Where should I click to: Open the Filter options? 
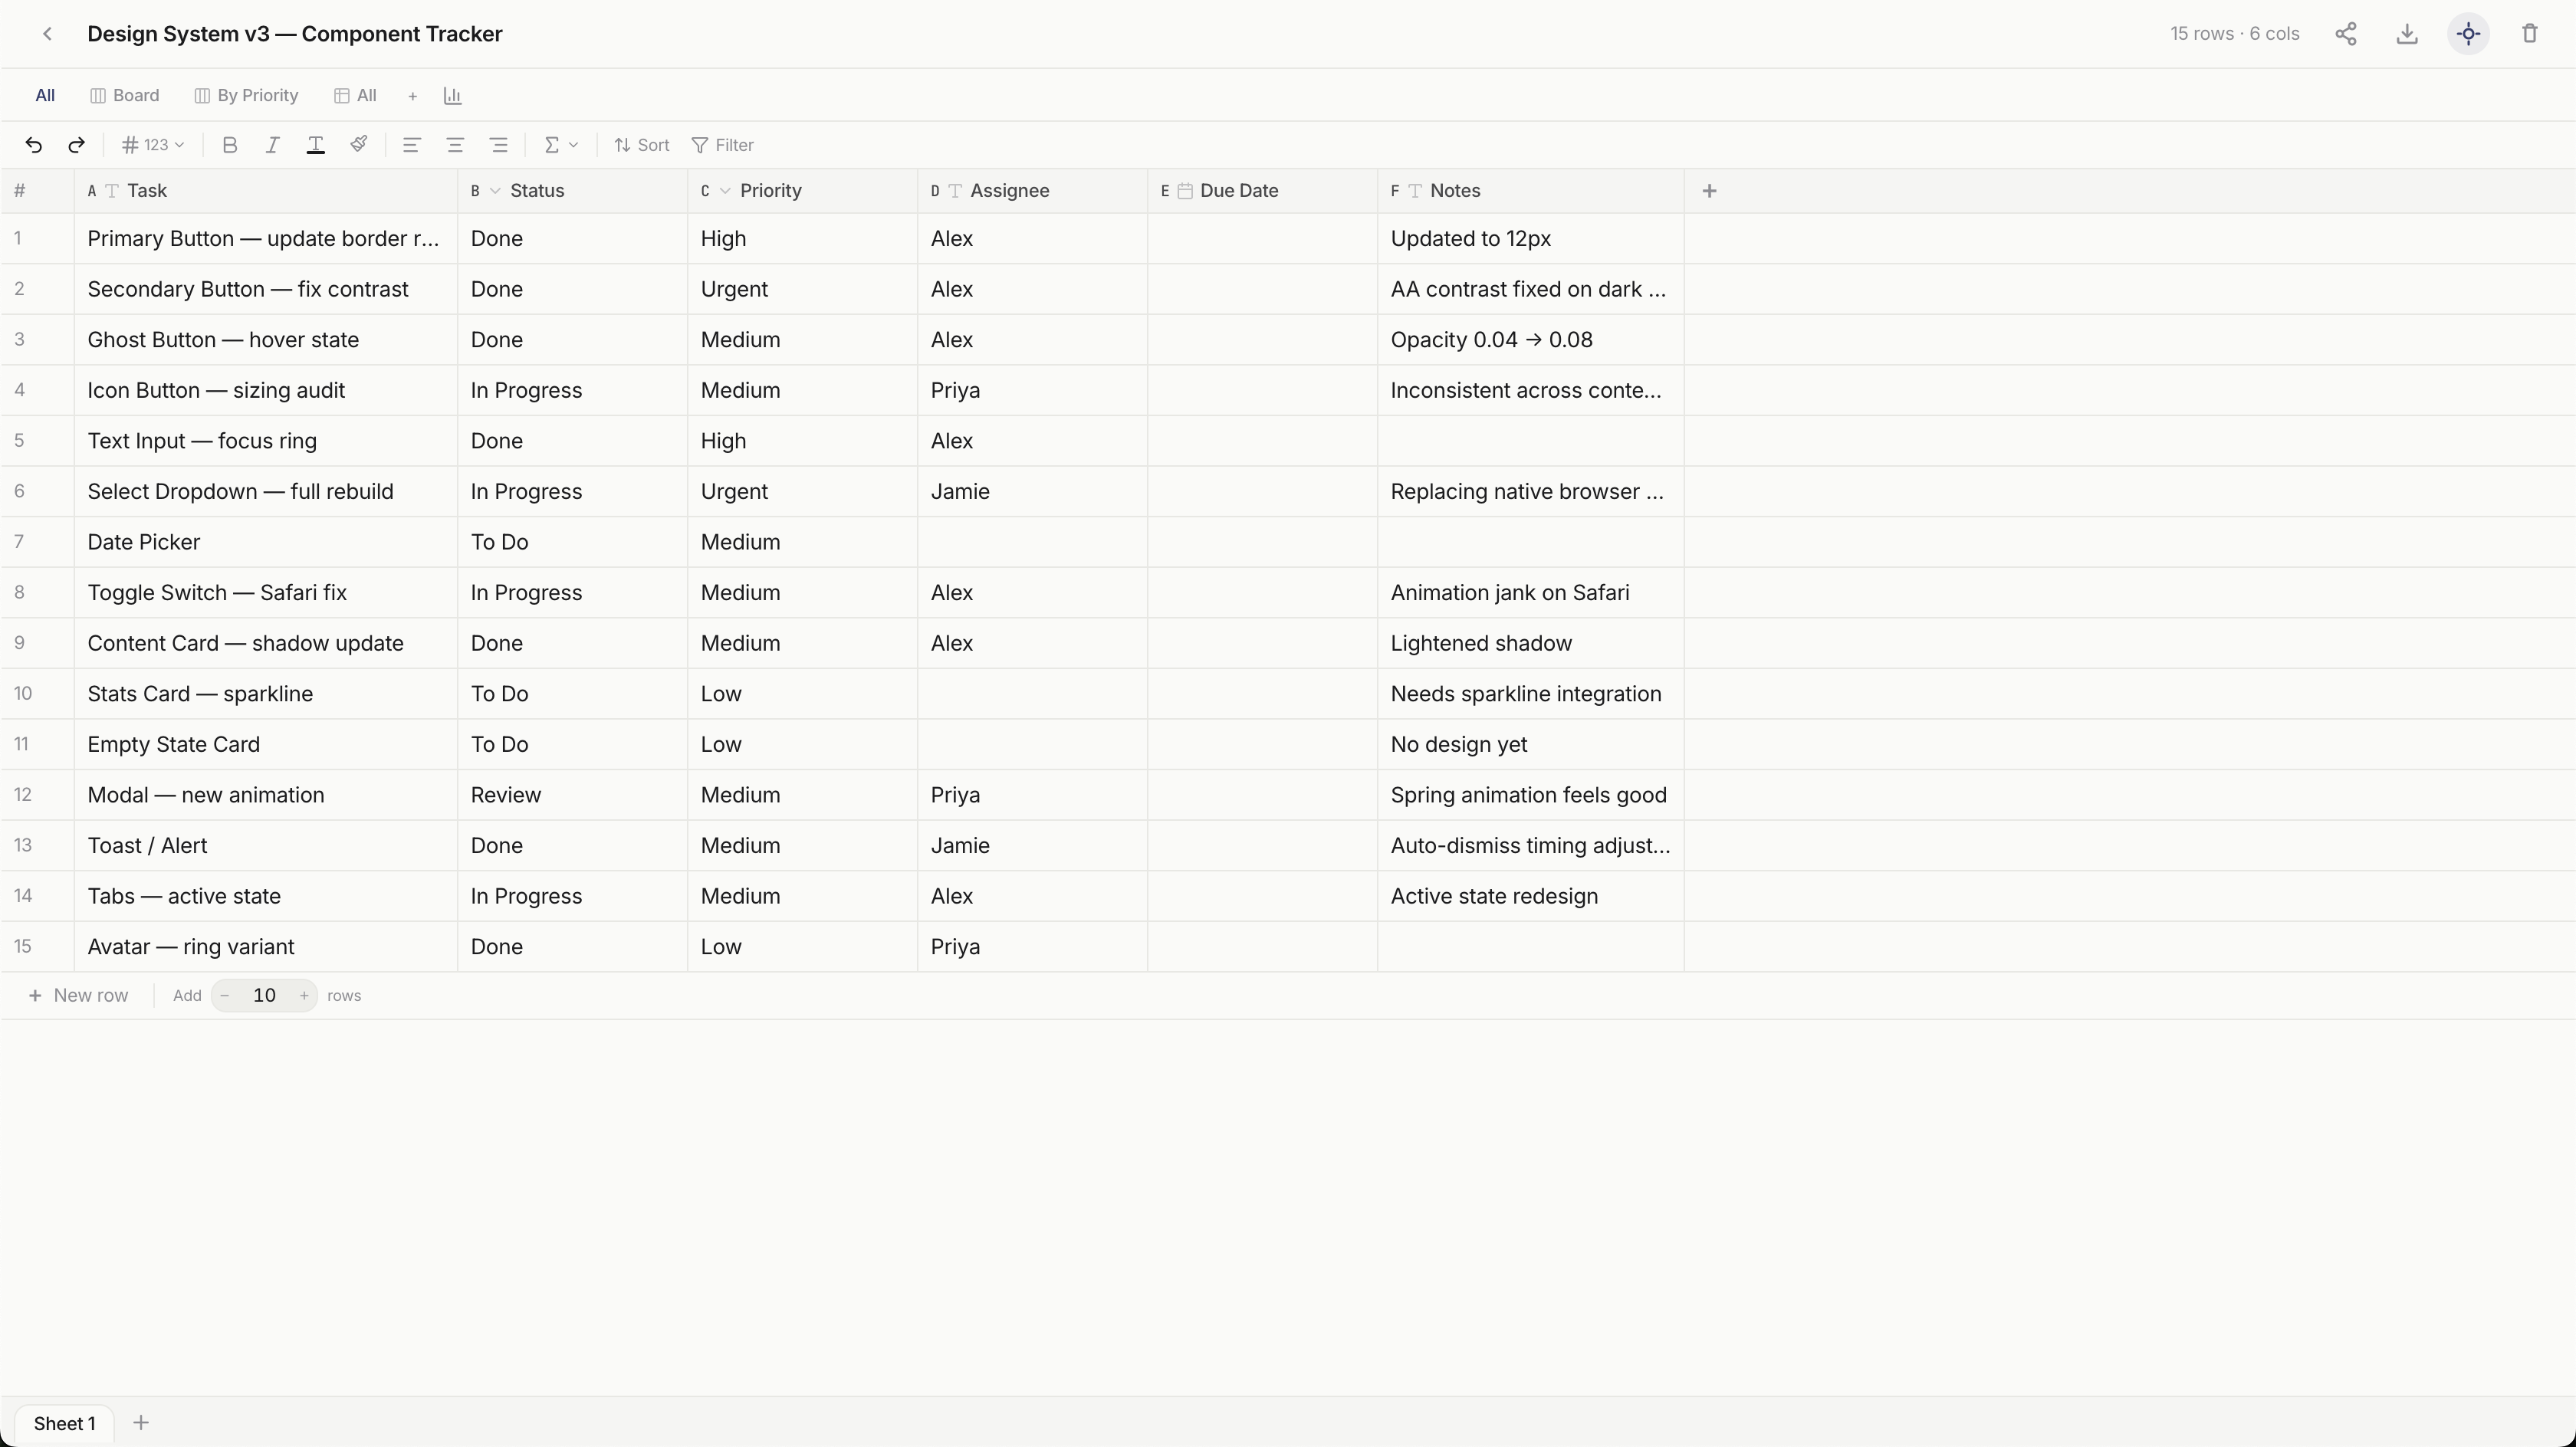(x=722, y=145)
